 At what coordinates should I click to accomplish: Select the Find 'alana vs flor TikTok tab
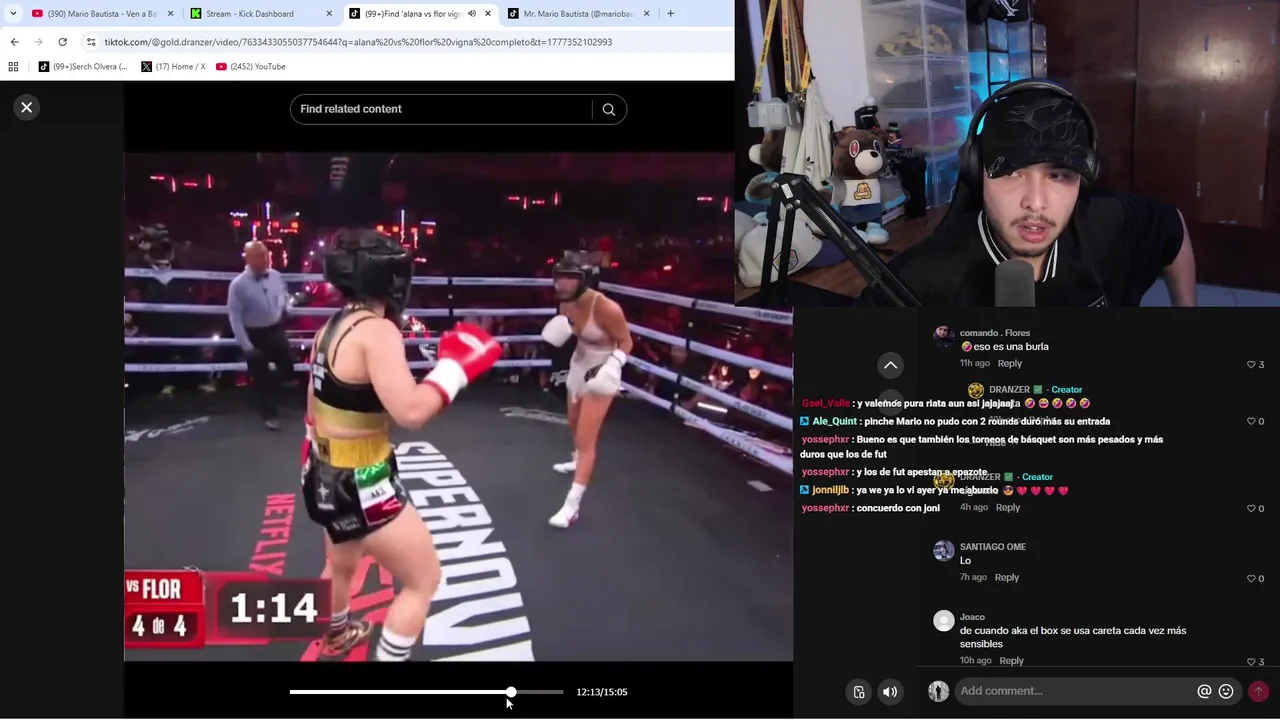tap(412, 13)
